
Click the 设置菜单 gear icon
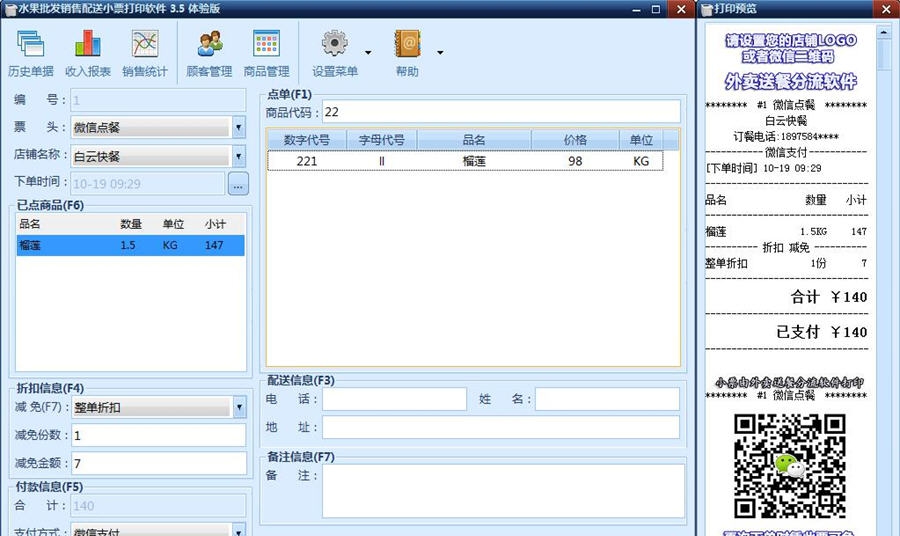pyautogui.click(x=335, y=44)
